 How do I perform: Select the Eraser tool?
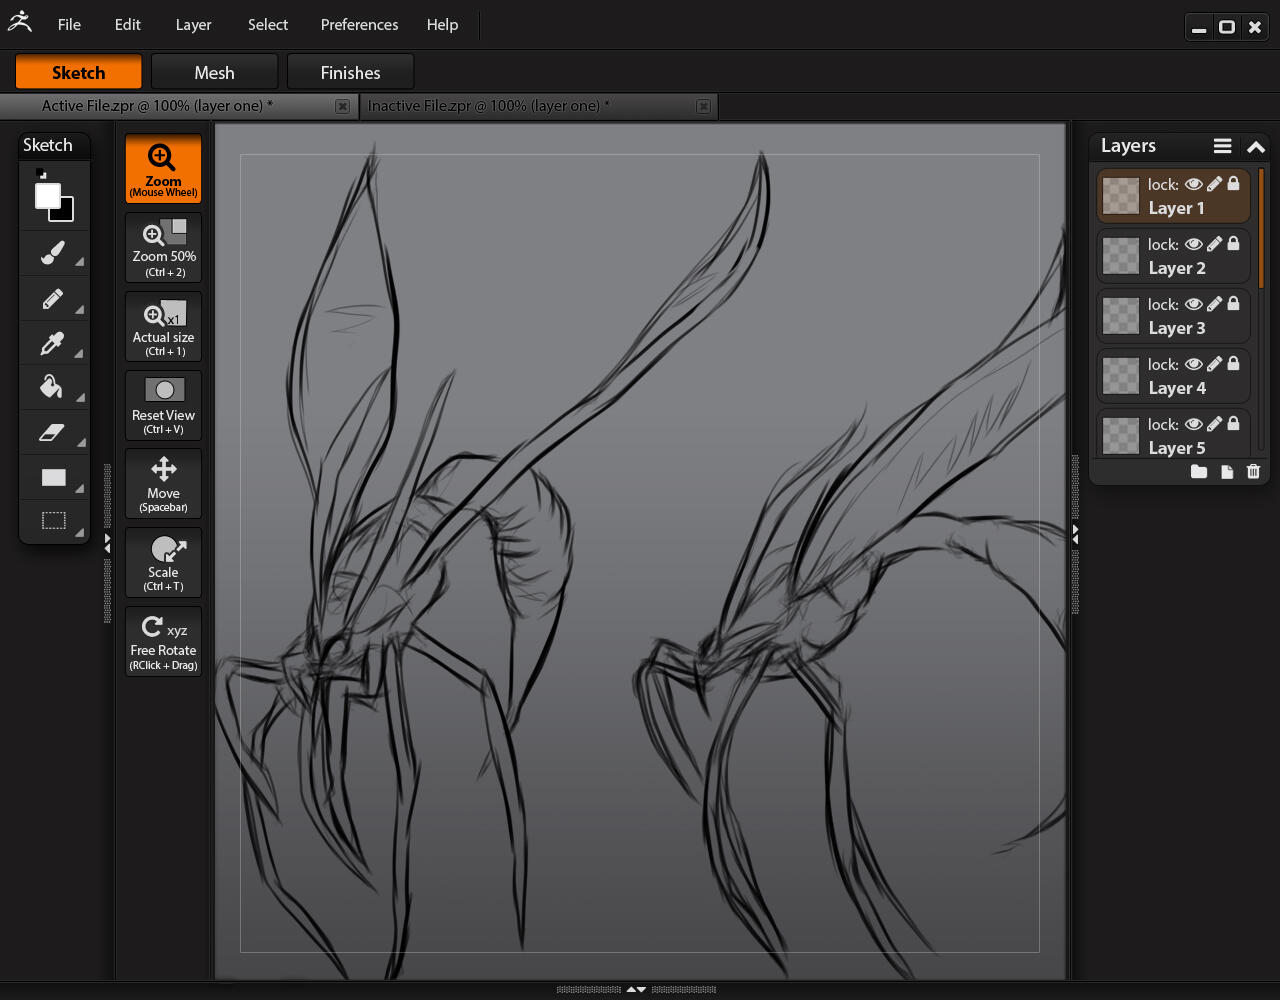tap(53, 432)
